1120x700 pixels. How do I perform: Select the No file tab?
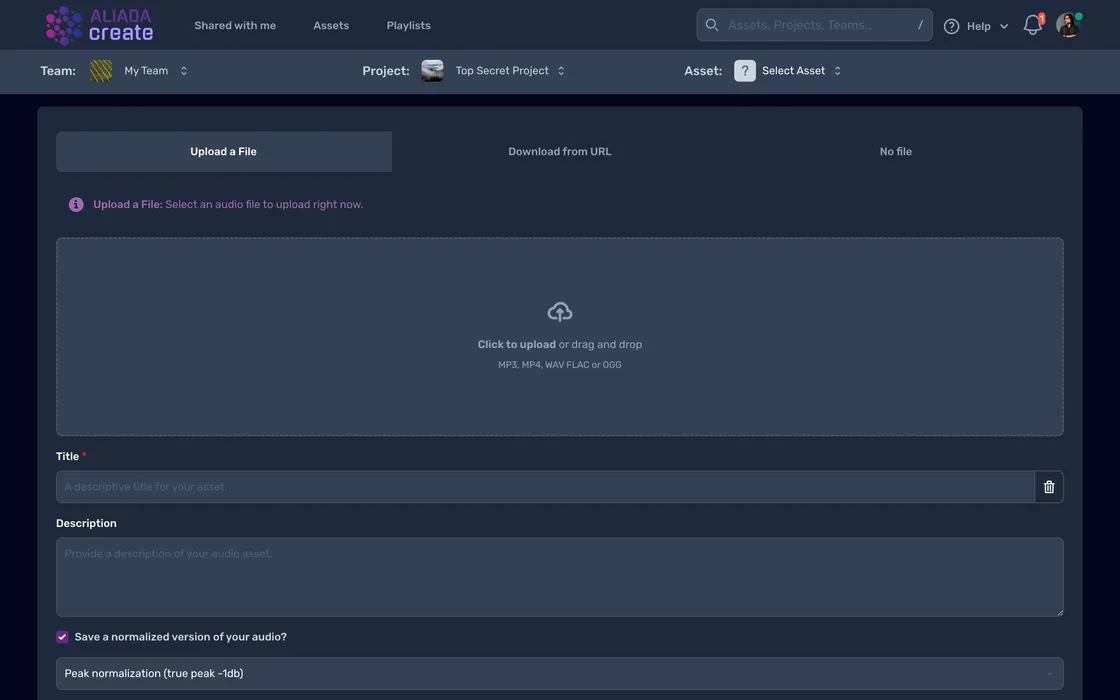pyautogui.click(x=895, y=152)
